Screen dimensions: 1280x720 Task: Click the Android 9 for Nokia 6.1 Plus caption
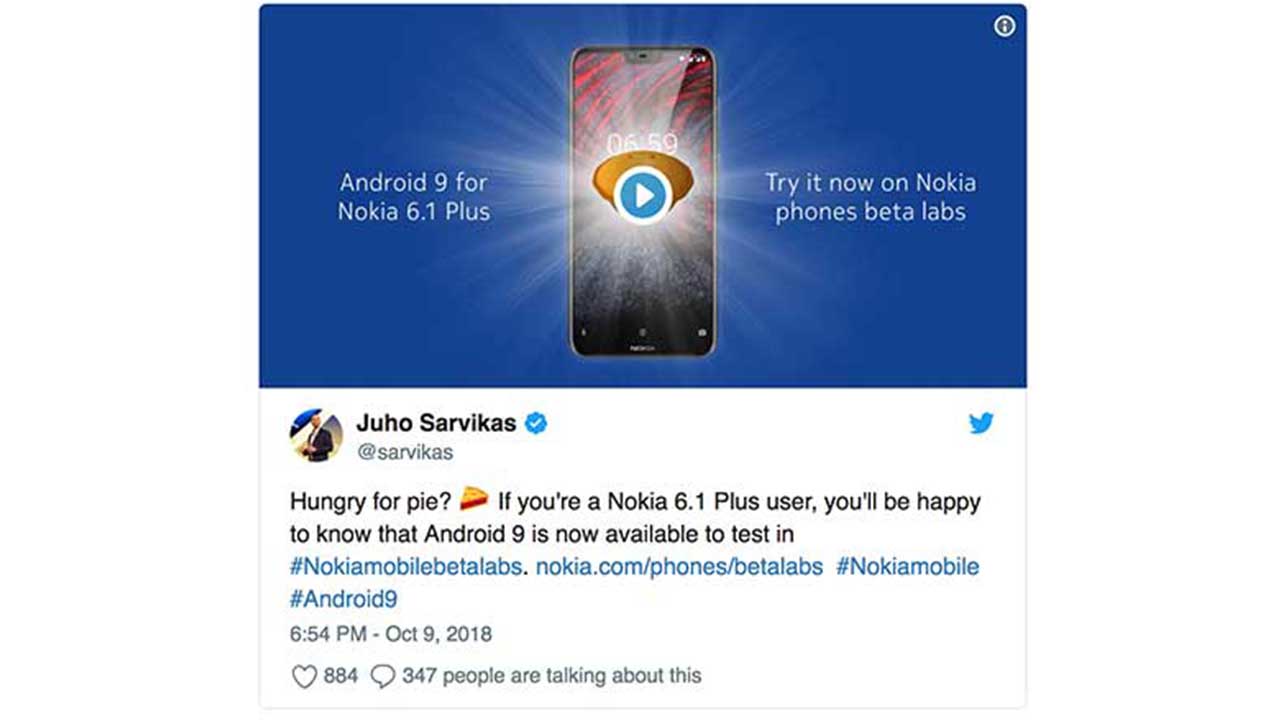pyautogui.click(x=415, y=197)
